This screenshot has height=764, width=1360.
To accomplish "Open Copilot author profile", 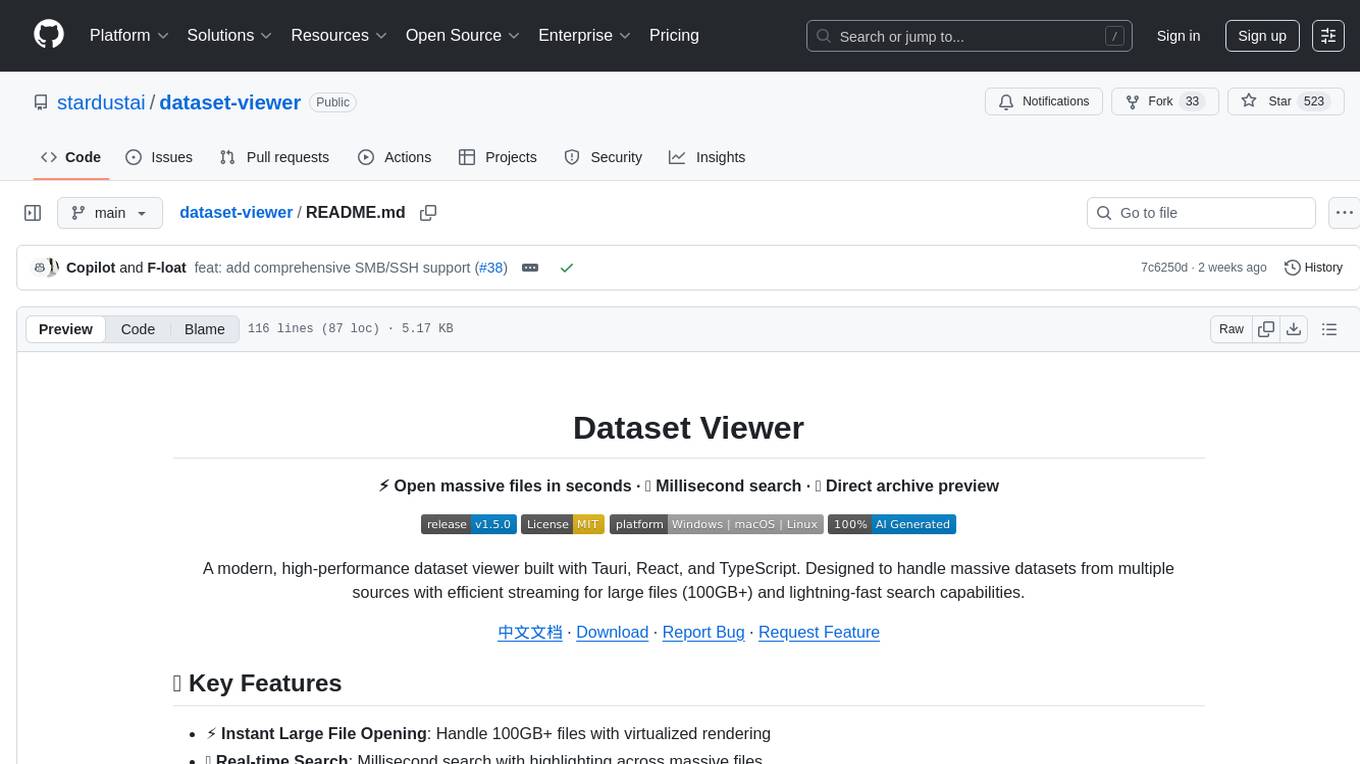I will pos(90,268).
